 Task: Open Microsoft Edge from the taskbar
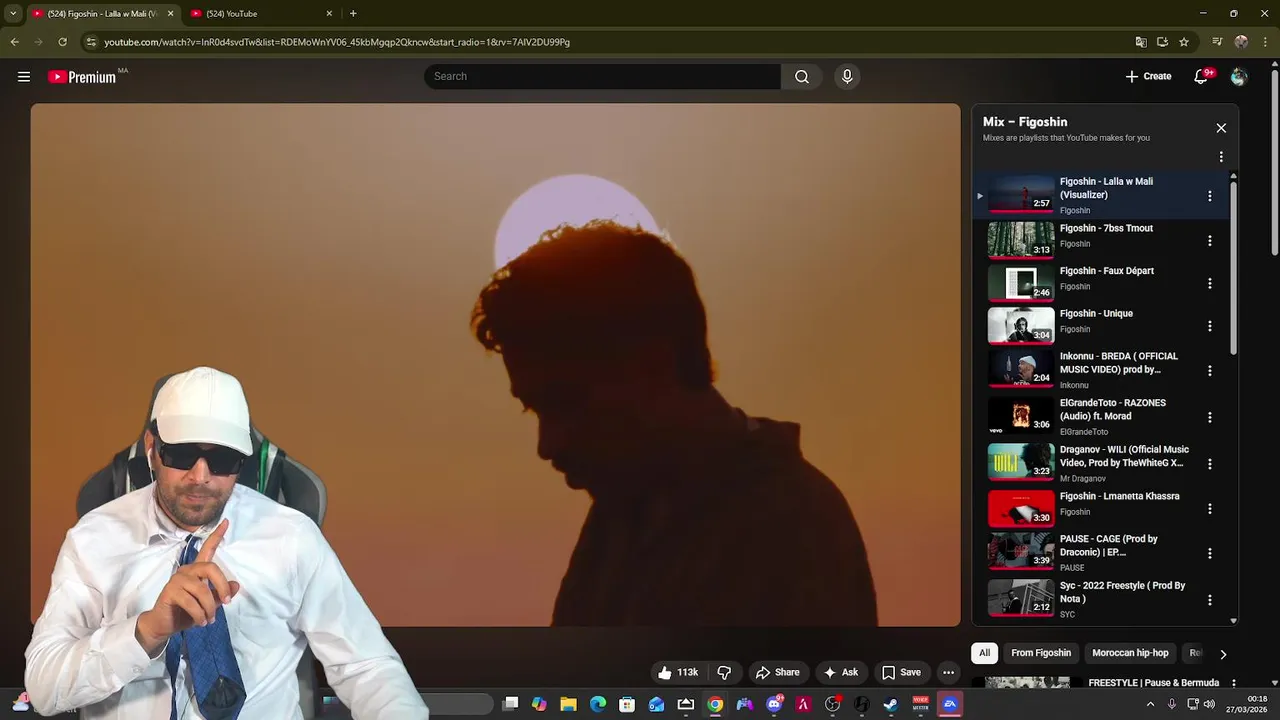click(x=598, y=704)
